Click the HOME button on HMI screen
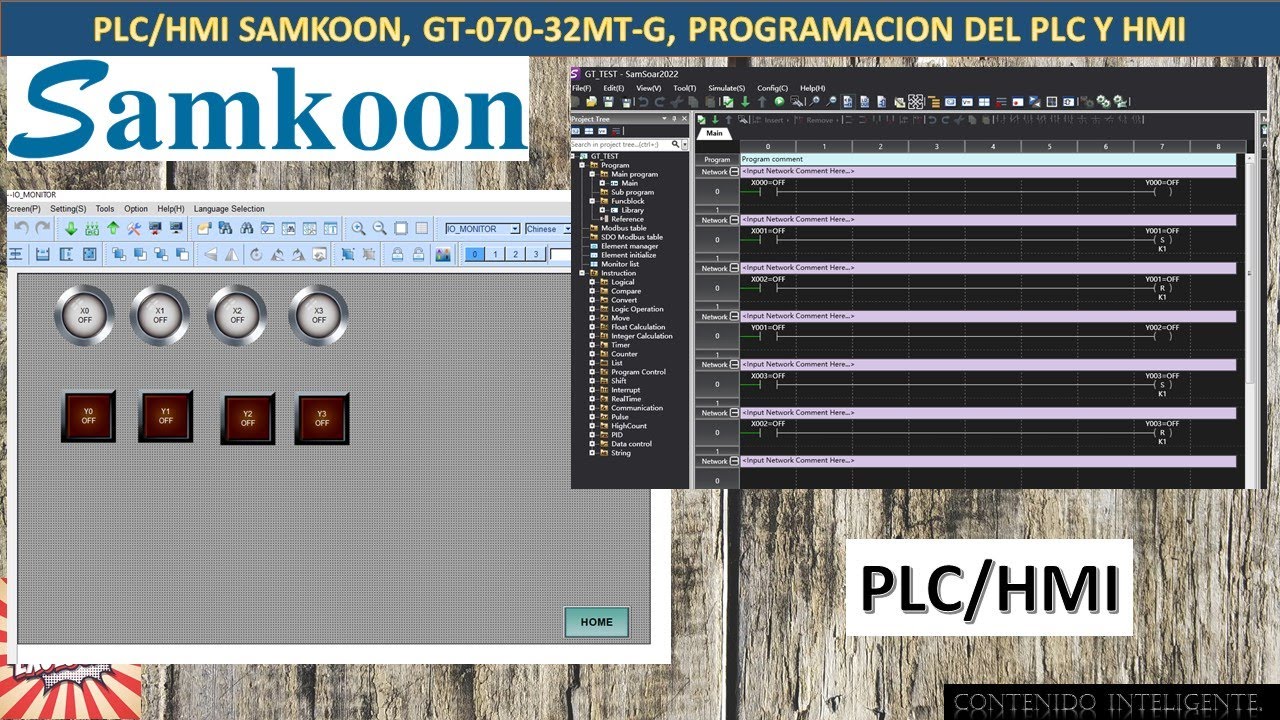Viewport: 1280px width, 720px height. coord(596,622)
